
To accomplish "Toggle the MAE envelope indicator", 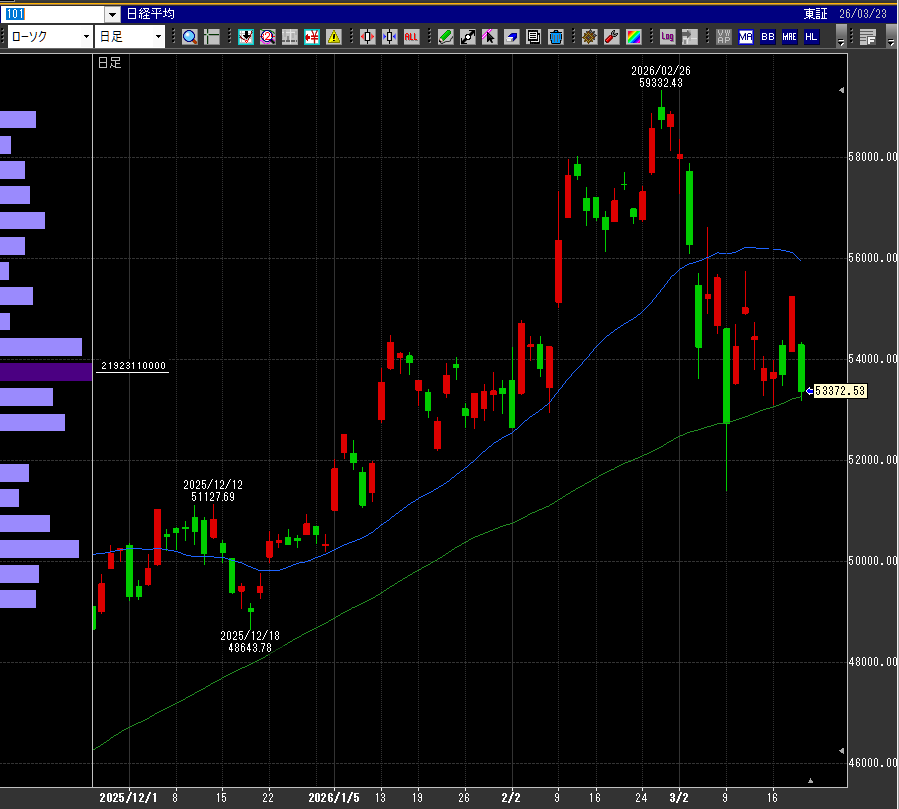I will click(x=789, y=37).
